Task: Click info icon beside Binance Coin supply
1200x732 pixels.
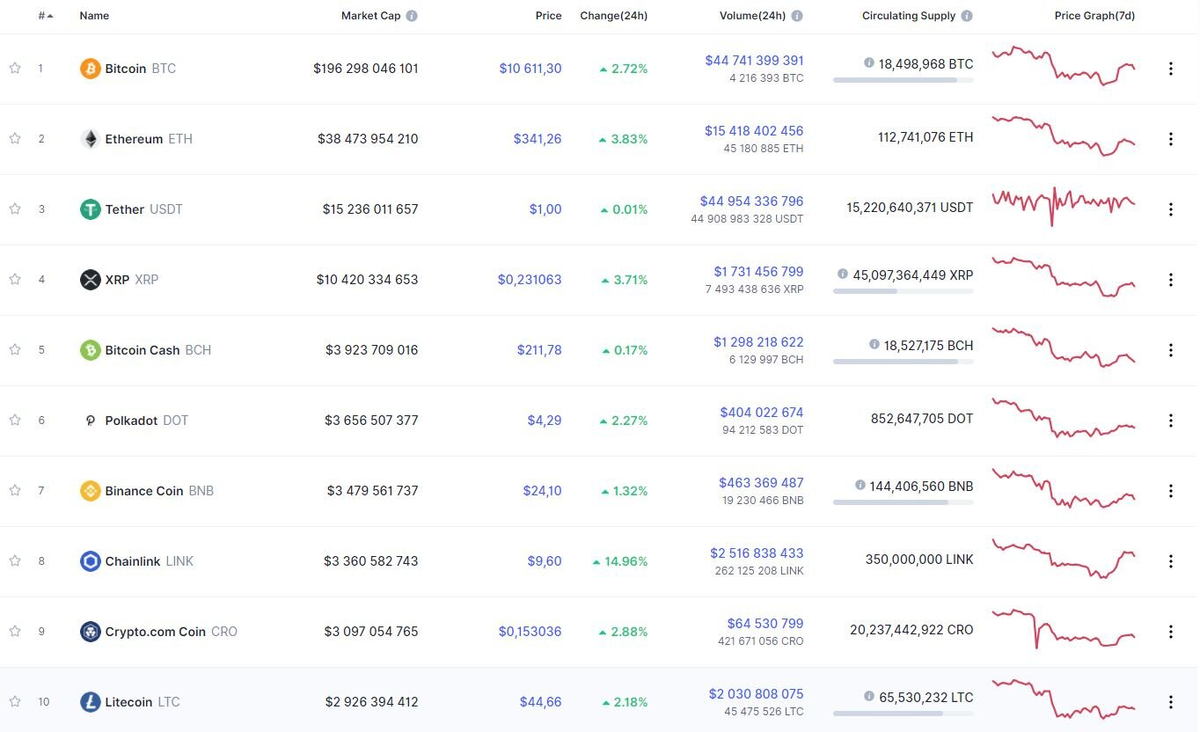Action: [x=860, y=485]
